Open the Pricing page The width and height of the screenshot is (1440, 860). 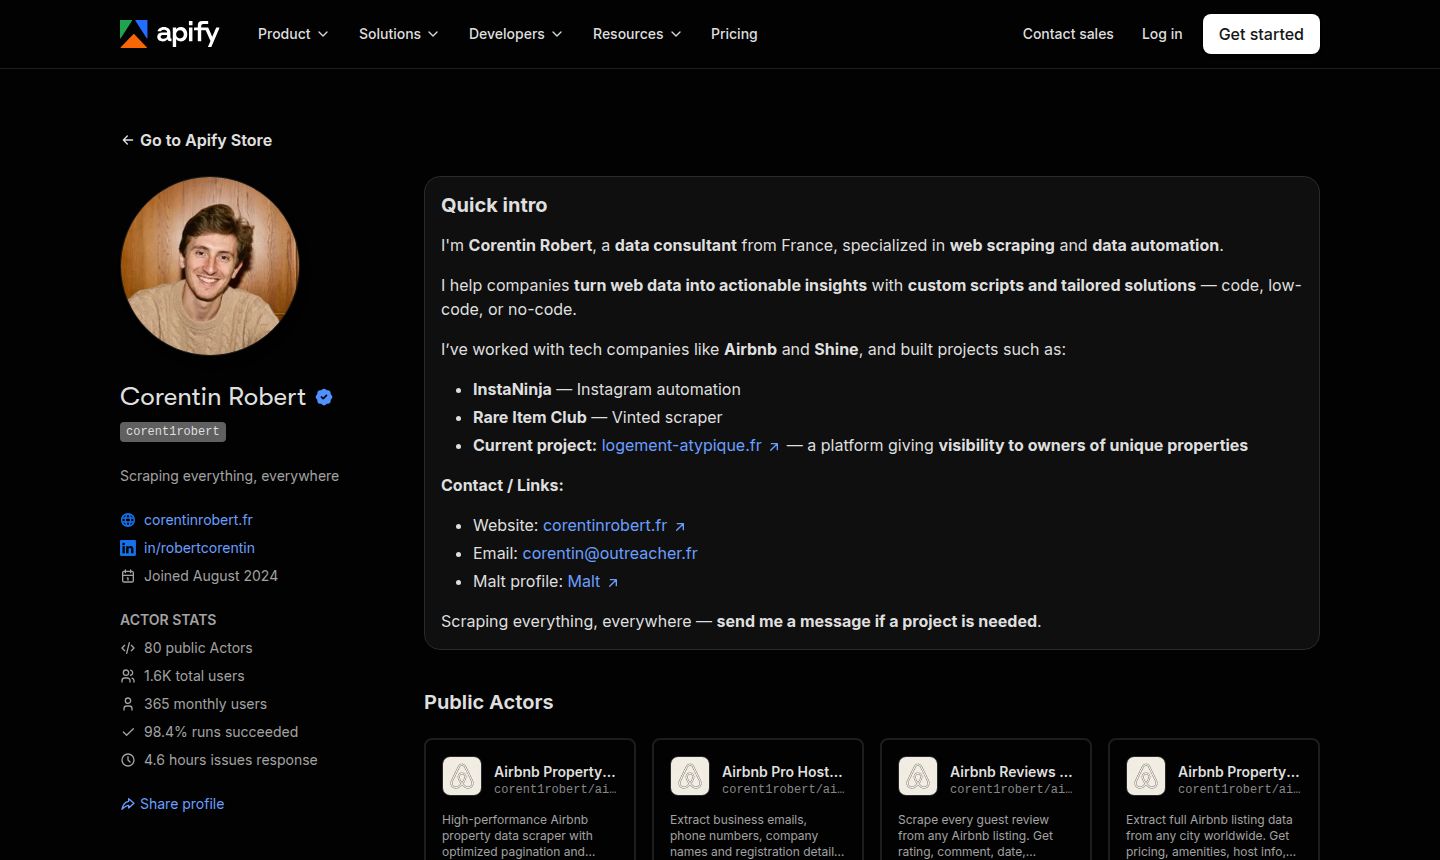734,34
